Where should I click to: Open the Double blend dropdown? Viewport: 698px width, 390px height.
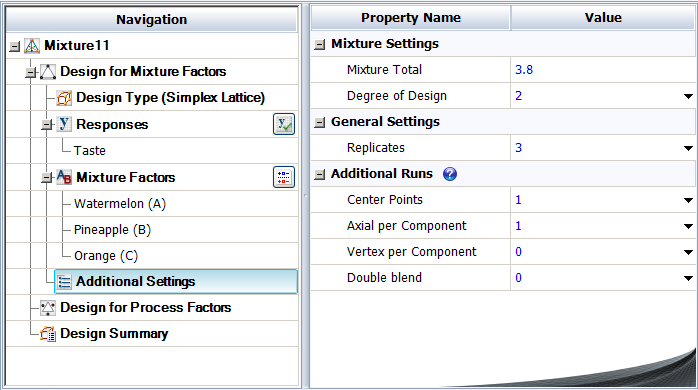688,278
